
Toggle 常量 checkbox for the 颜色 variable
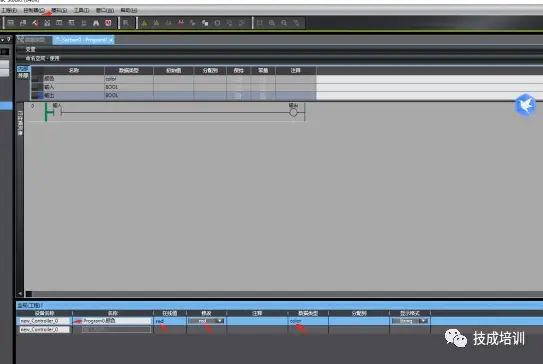click(263, 79)
